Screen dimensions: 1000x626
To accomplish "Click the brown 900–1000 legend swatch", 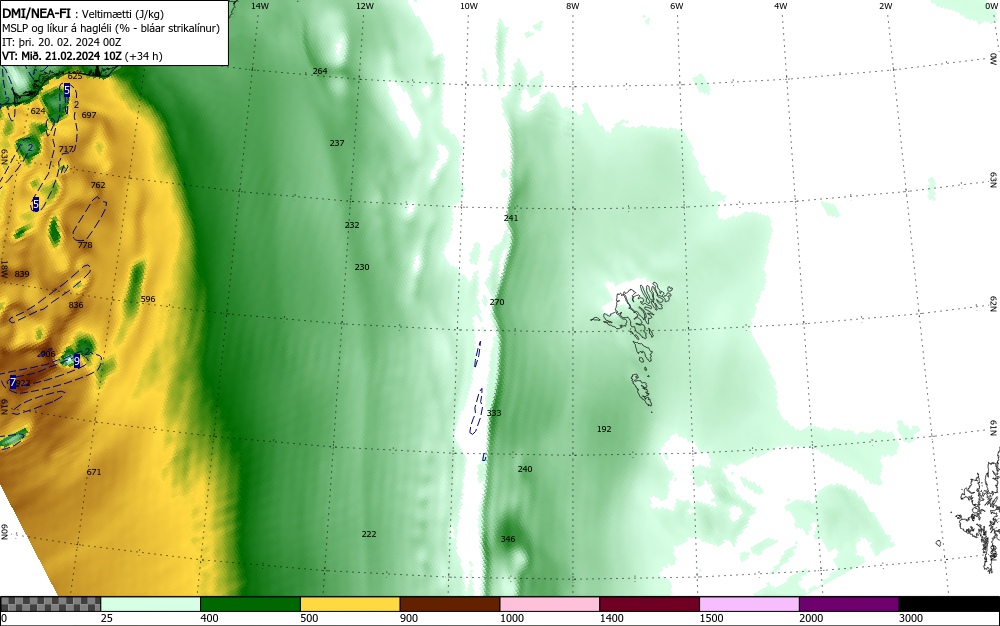I will 450,604.
